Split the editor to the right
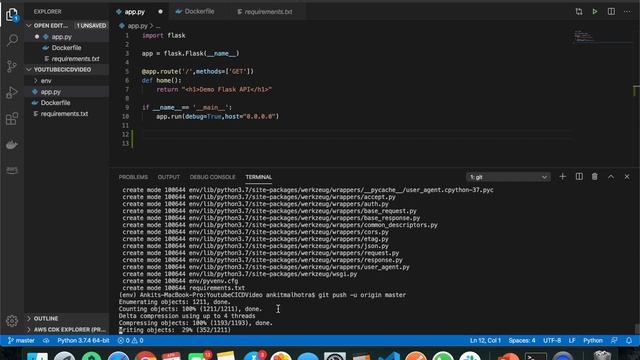This screenshot has width=640, height=360. tap(611, 11)
